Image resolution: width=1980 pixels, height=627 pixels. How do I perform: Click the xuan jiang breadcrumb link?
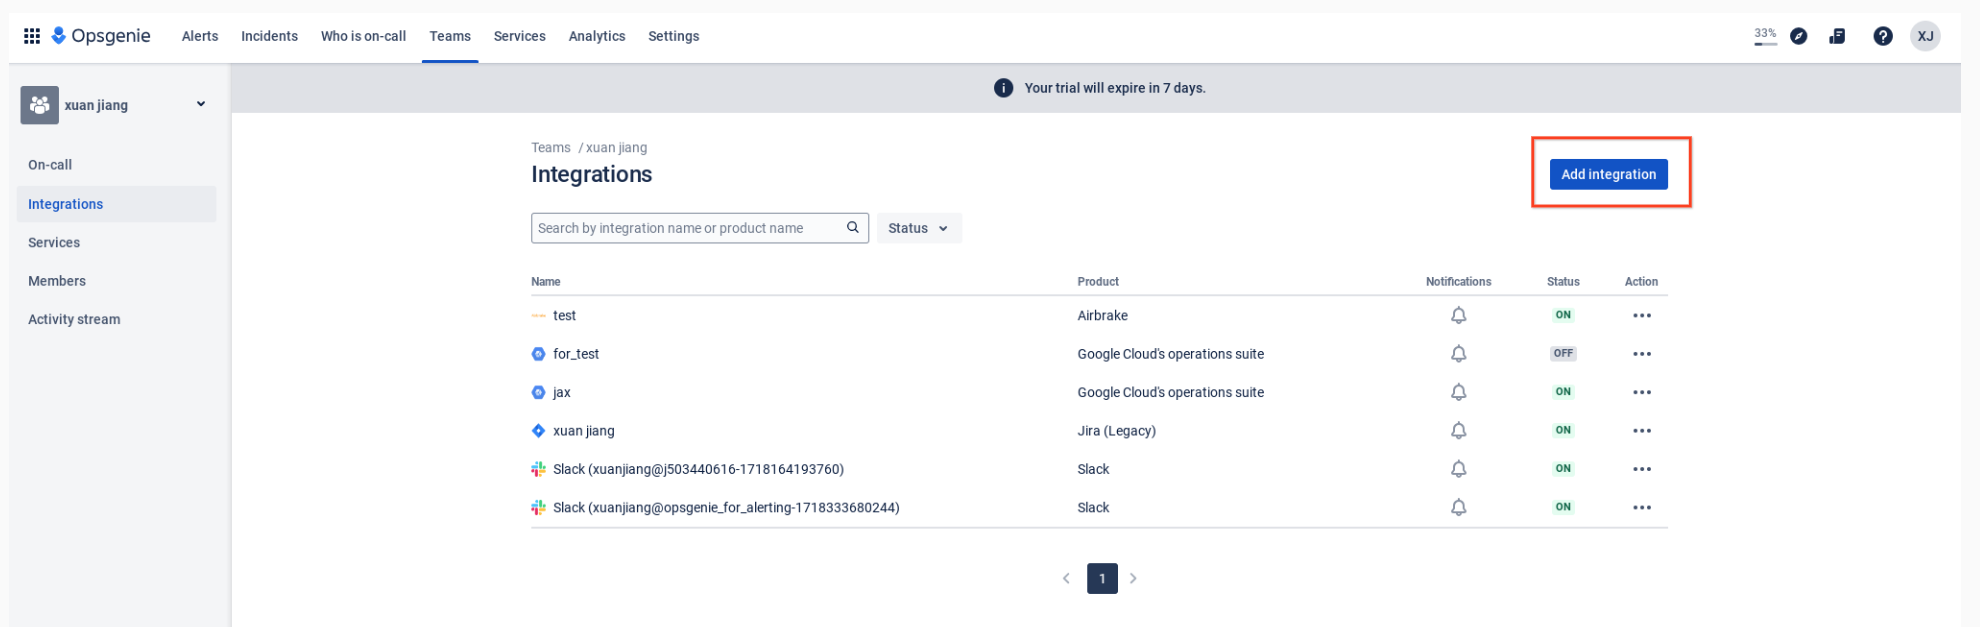click(x=616, y=147)
